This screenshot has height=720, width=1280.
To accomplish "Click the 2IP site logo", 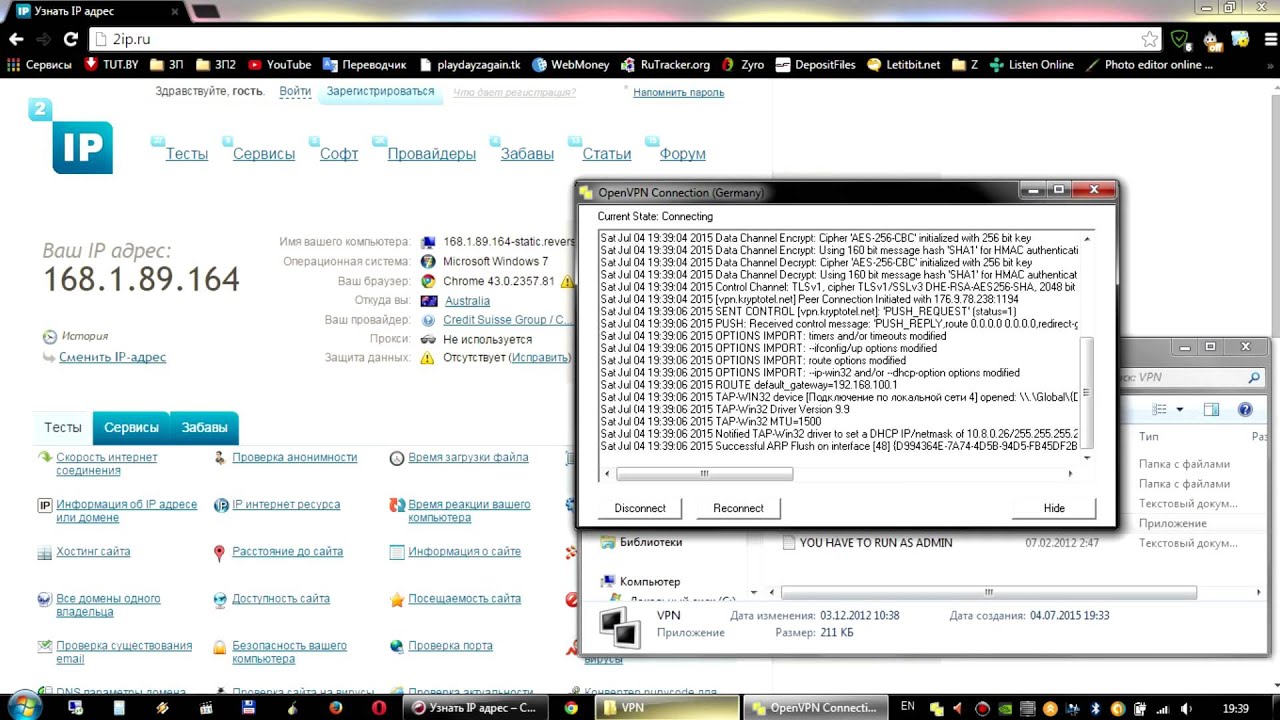I will tap(71, 138).
